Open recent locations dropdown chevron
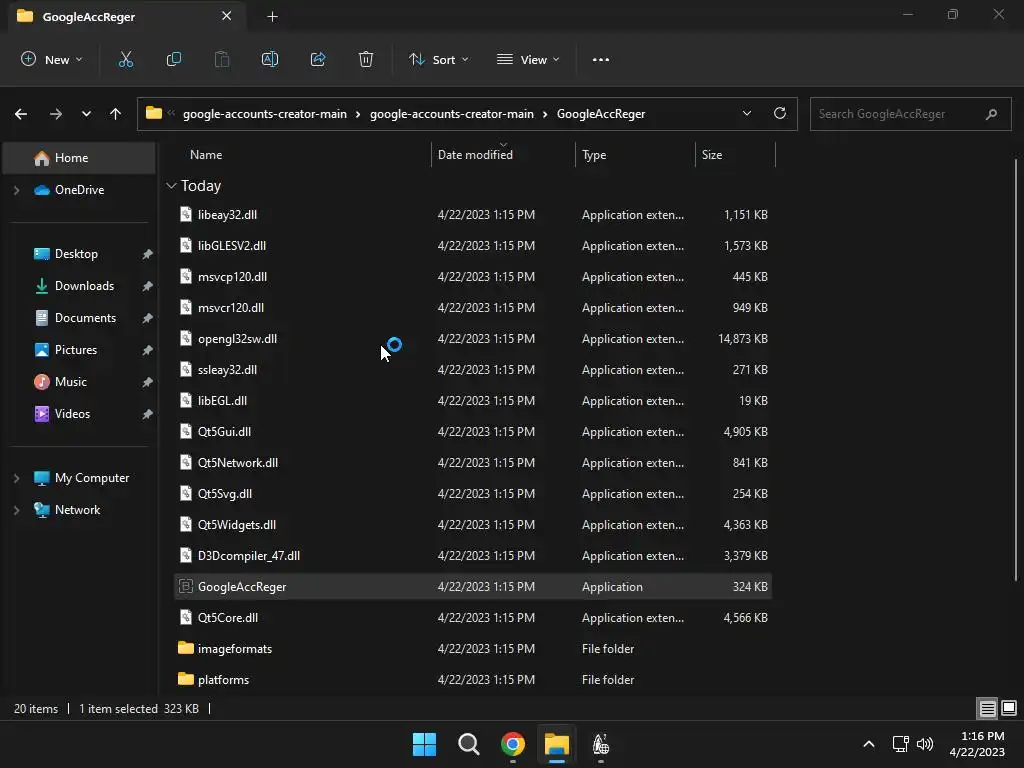Image resolution: width=1024 pixels, height=768 pixels. tap(86, 114)
